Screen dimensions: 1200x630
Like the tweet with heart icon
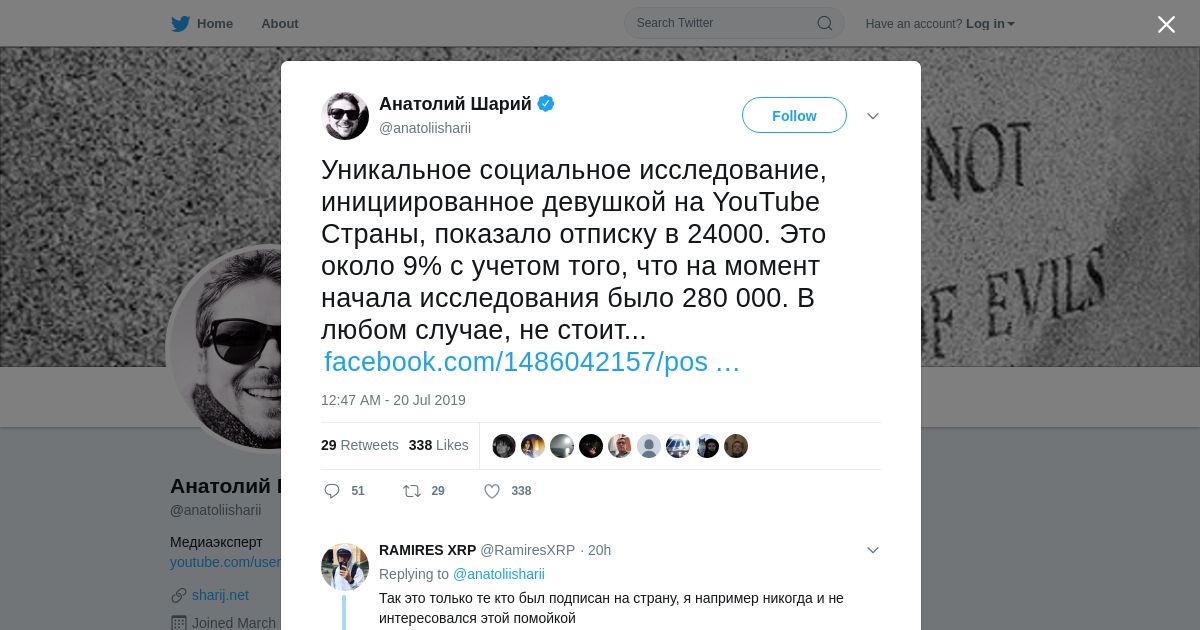pyautogui.click(x=492, y=491)
